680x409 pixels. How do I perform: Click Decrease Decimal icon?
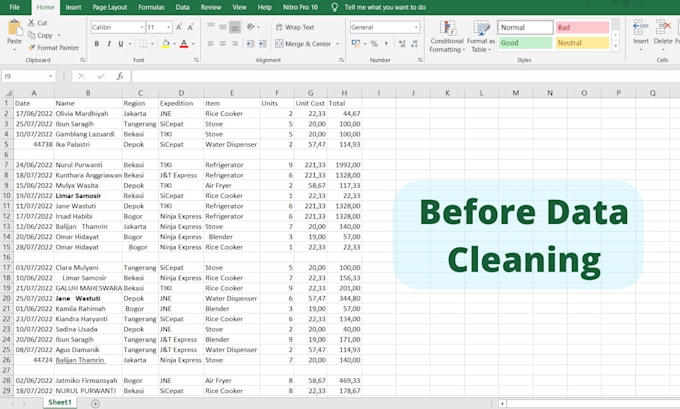point(414,44)
